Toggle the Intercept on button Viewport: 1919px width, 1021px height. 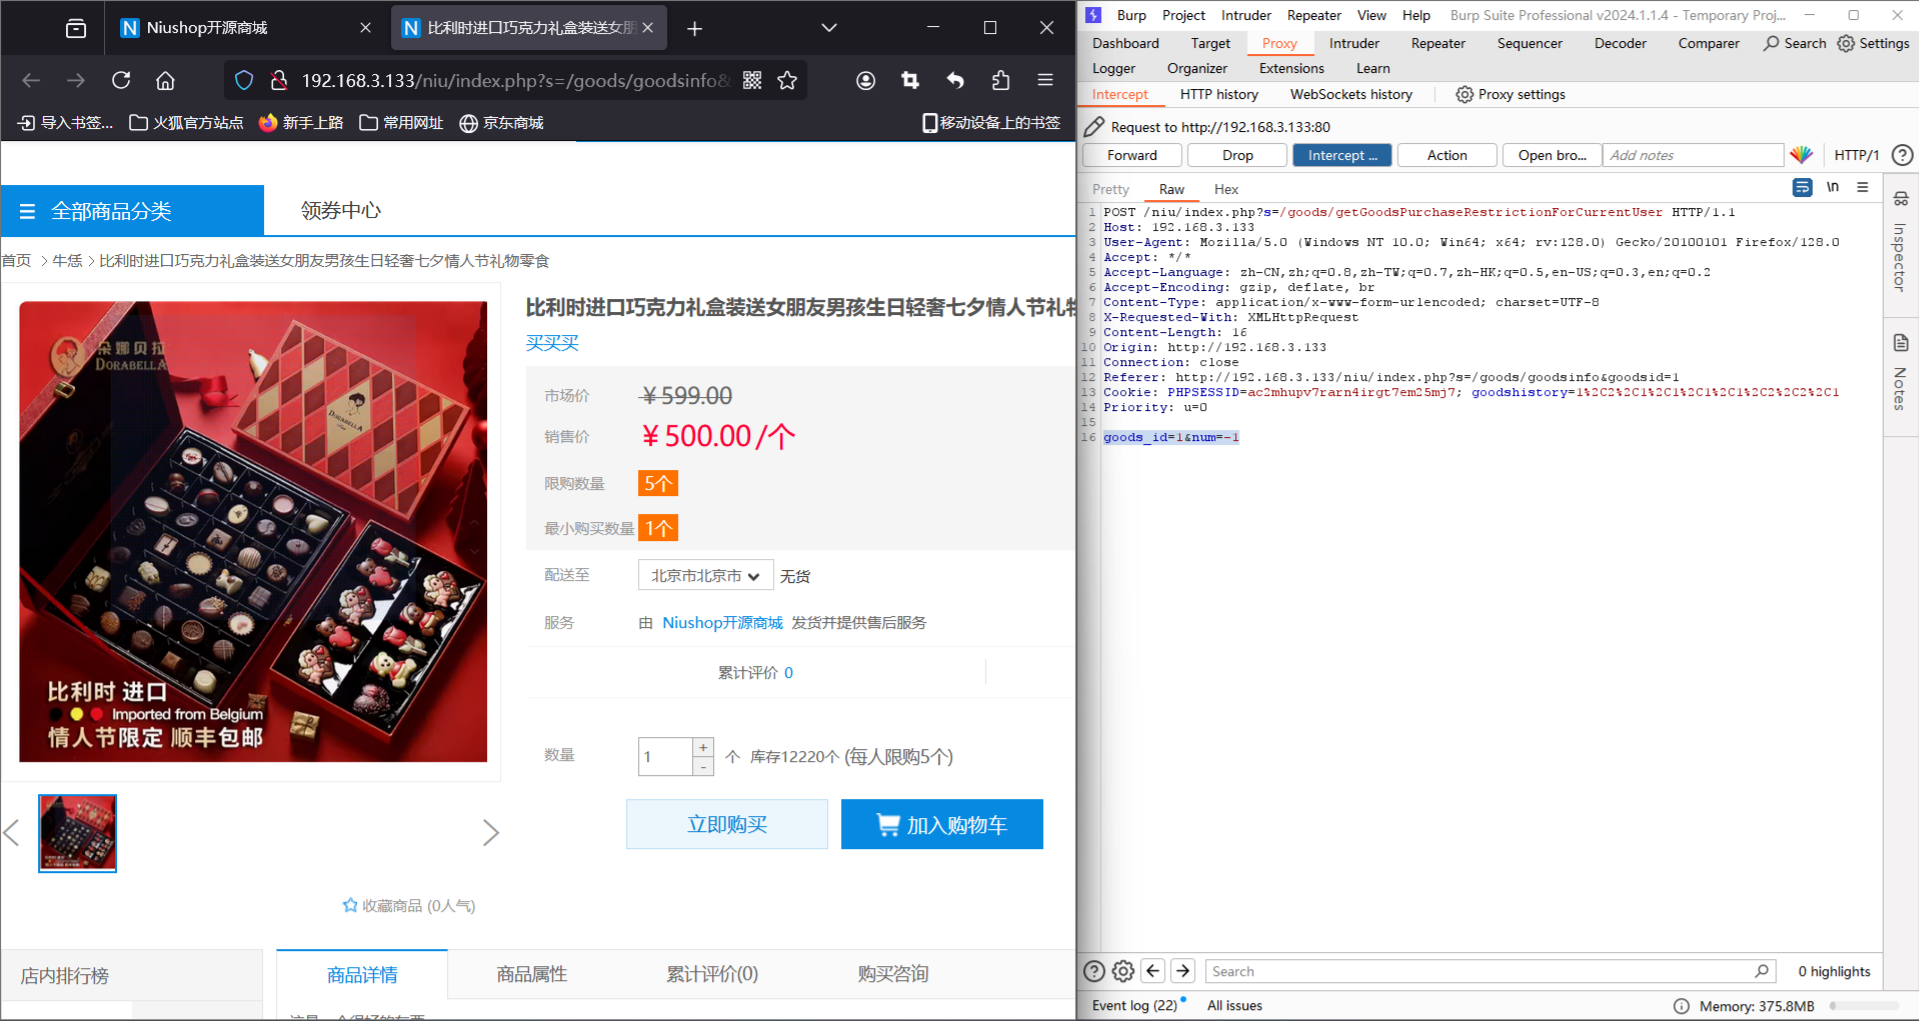[1342, 155]
